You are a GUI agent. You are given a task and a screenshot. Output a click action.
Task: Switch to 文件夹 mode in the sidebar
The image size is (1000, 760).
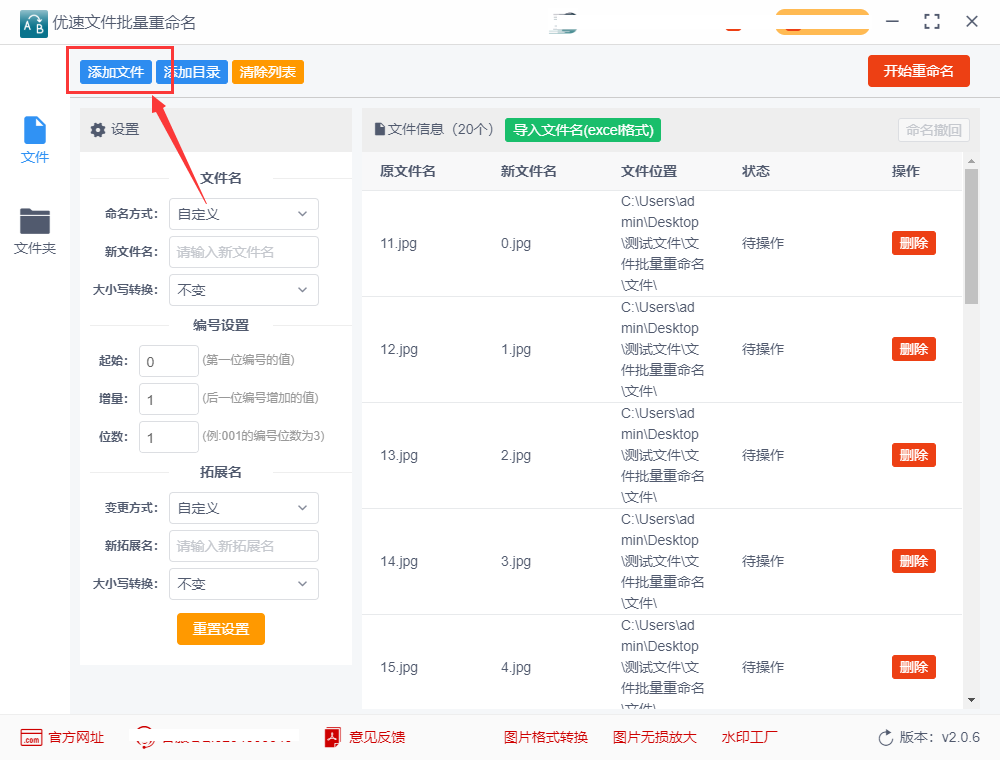click(34, 231)
